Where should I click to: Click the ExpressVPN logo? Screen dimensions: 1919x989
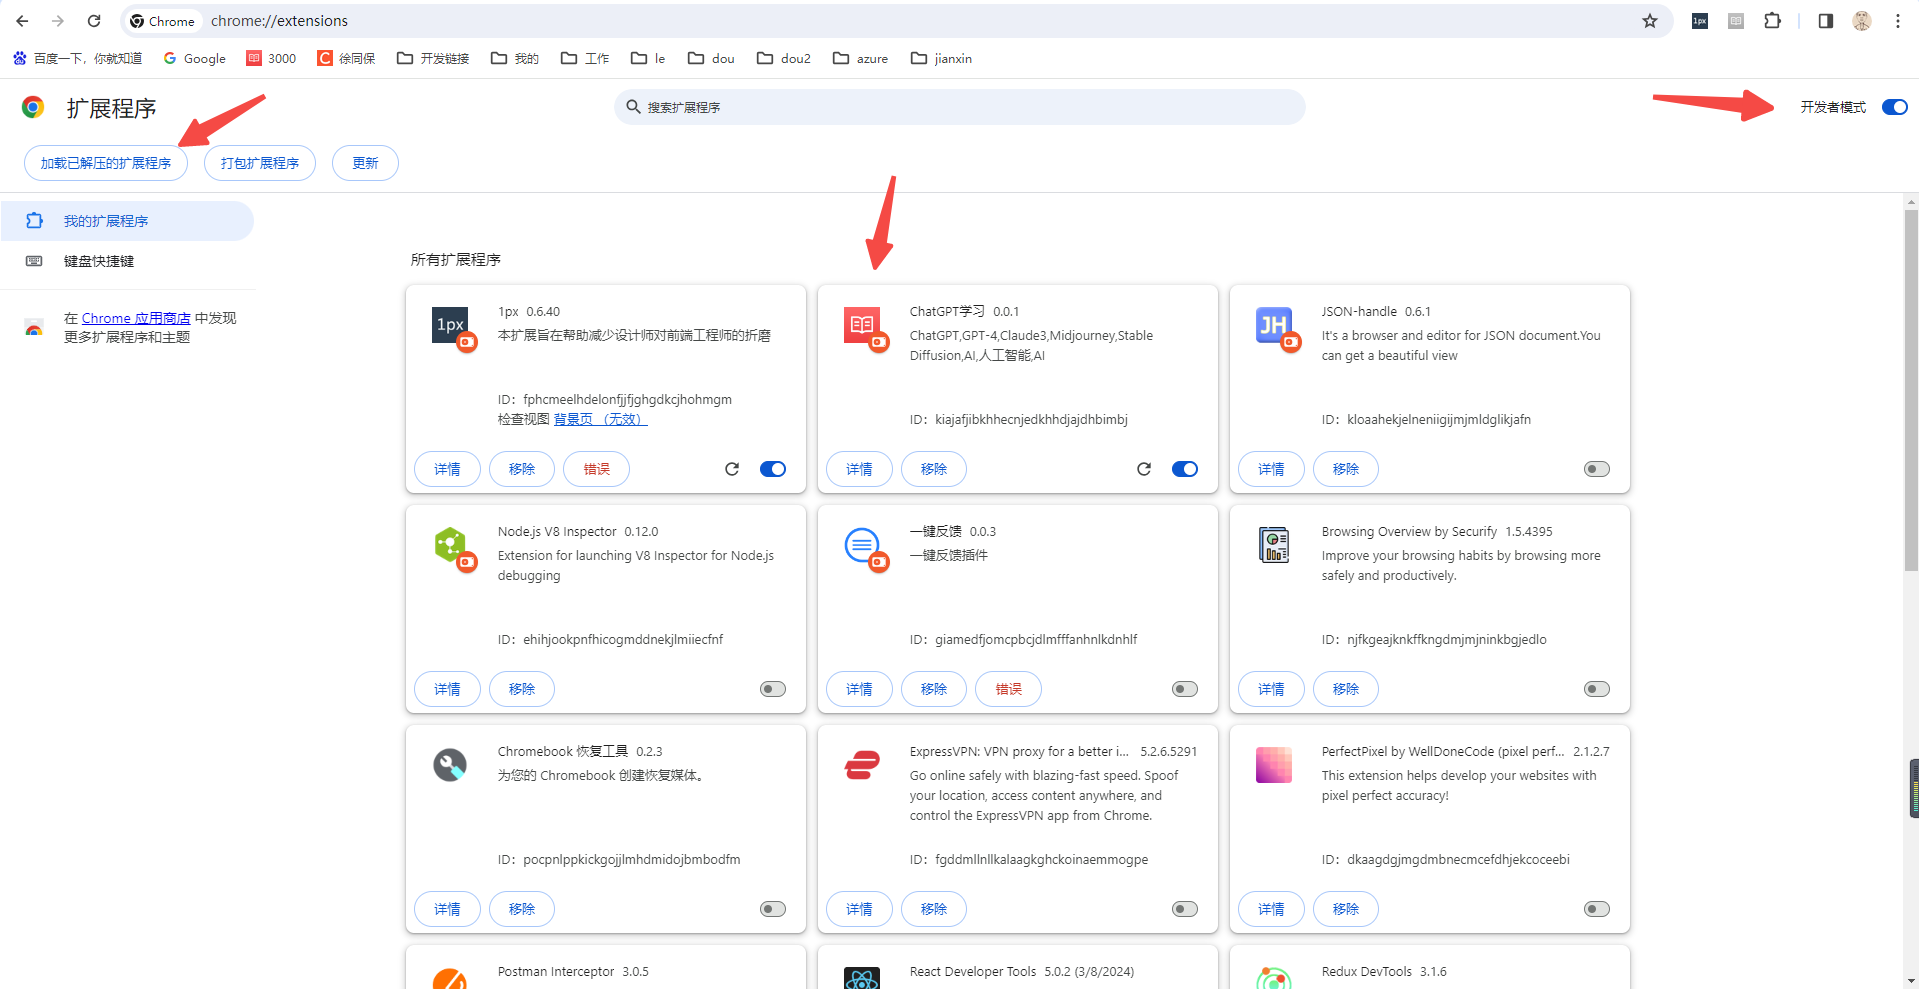(x=862, y=765)
